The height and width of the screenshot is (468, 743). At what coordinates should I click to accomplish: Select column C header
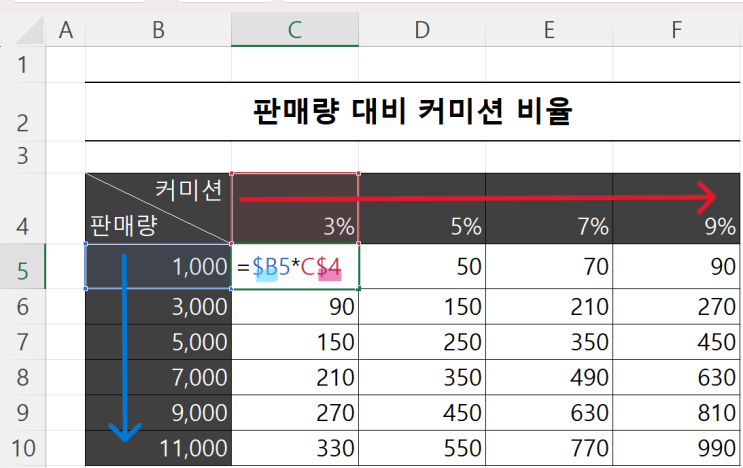tap(295, 30)
